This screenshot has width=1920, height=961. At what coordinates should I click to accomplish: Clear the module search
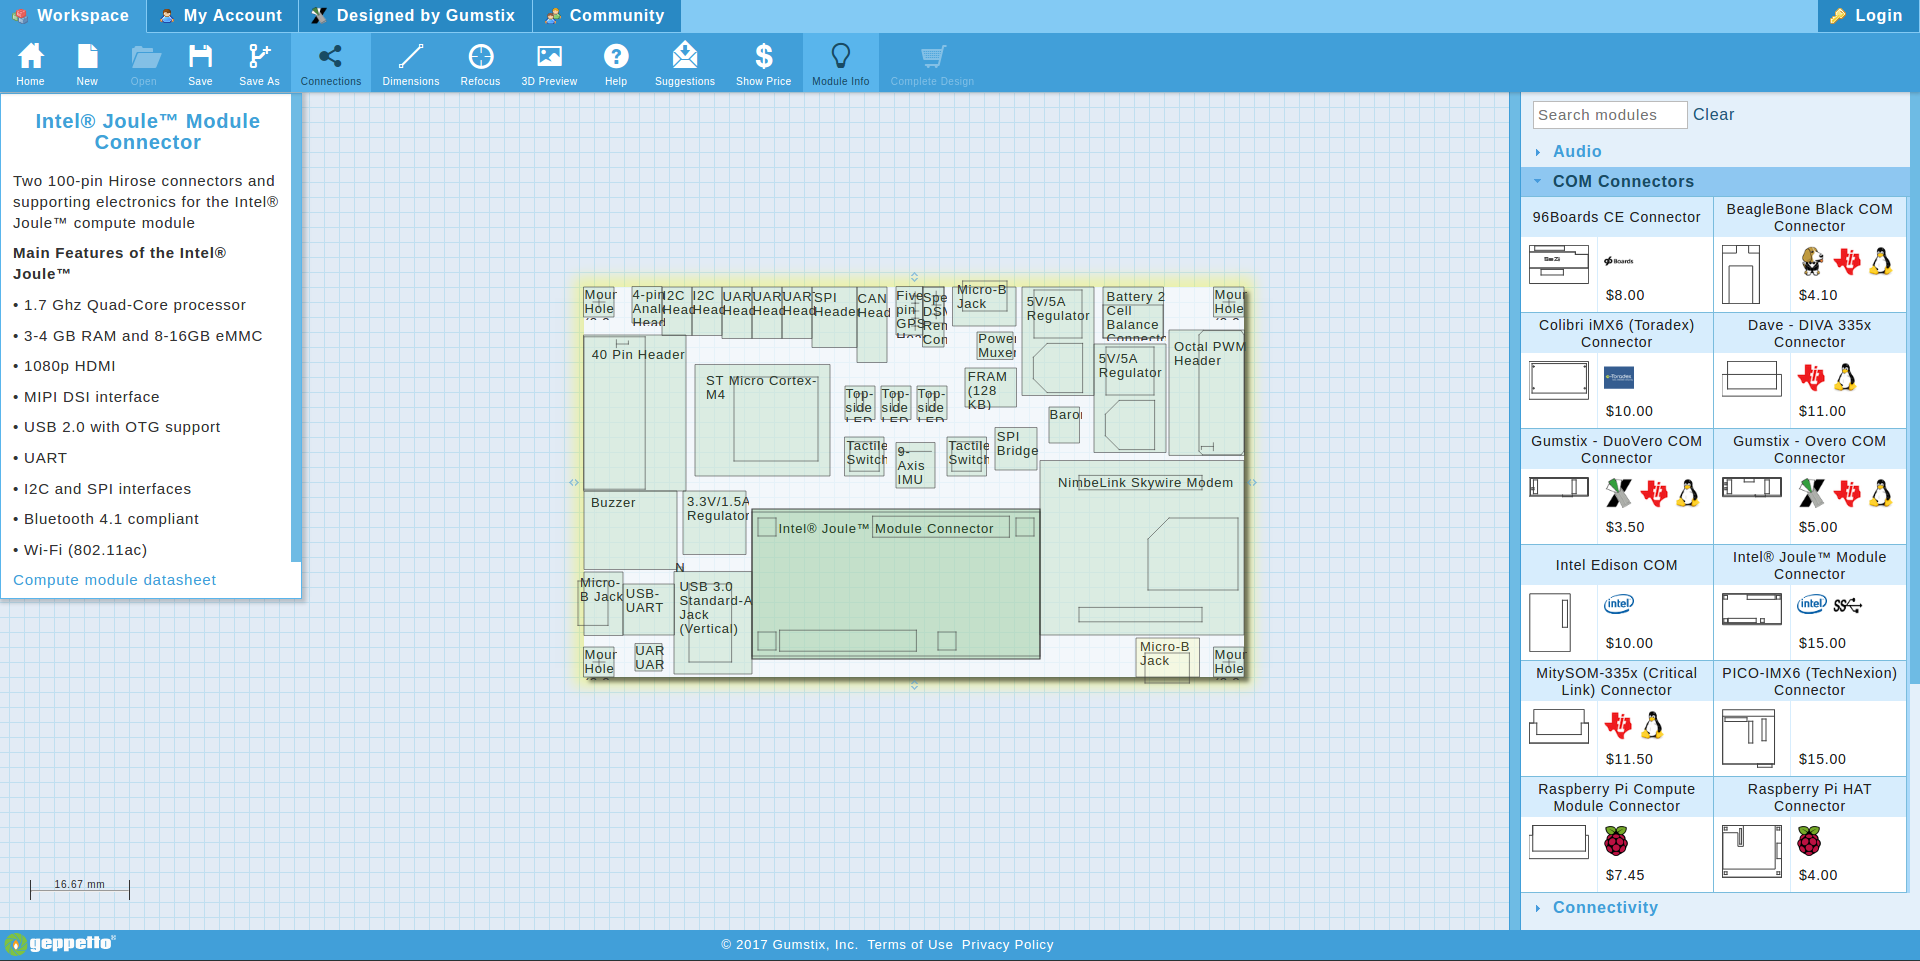coord(1713,115)
